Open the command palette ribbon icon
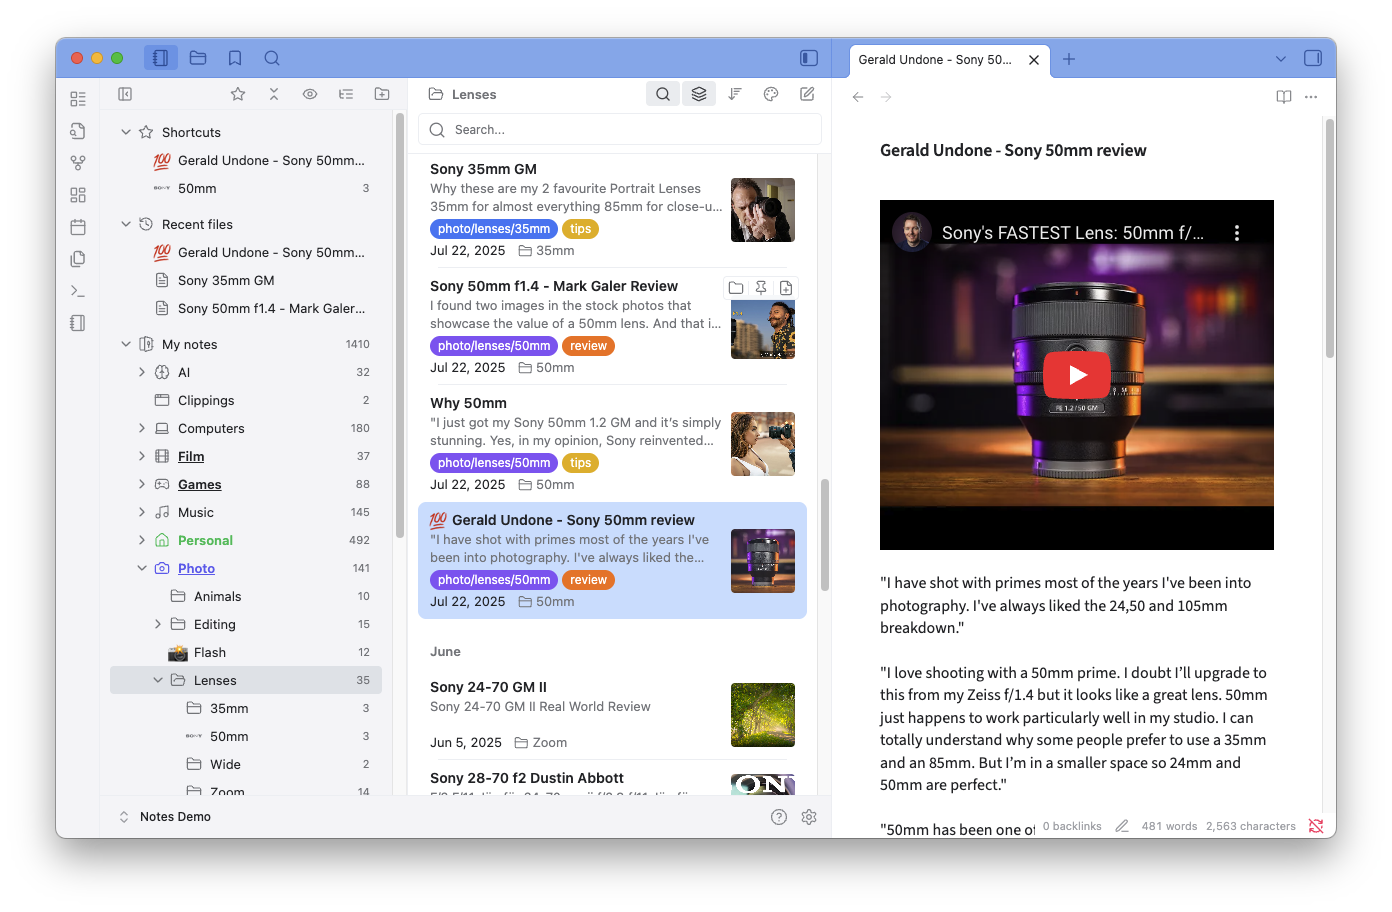The image size is (1392, 912). click(78, 291)
